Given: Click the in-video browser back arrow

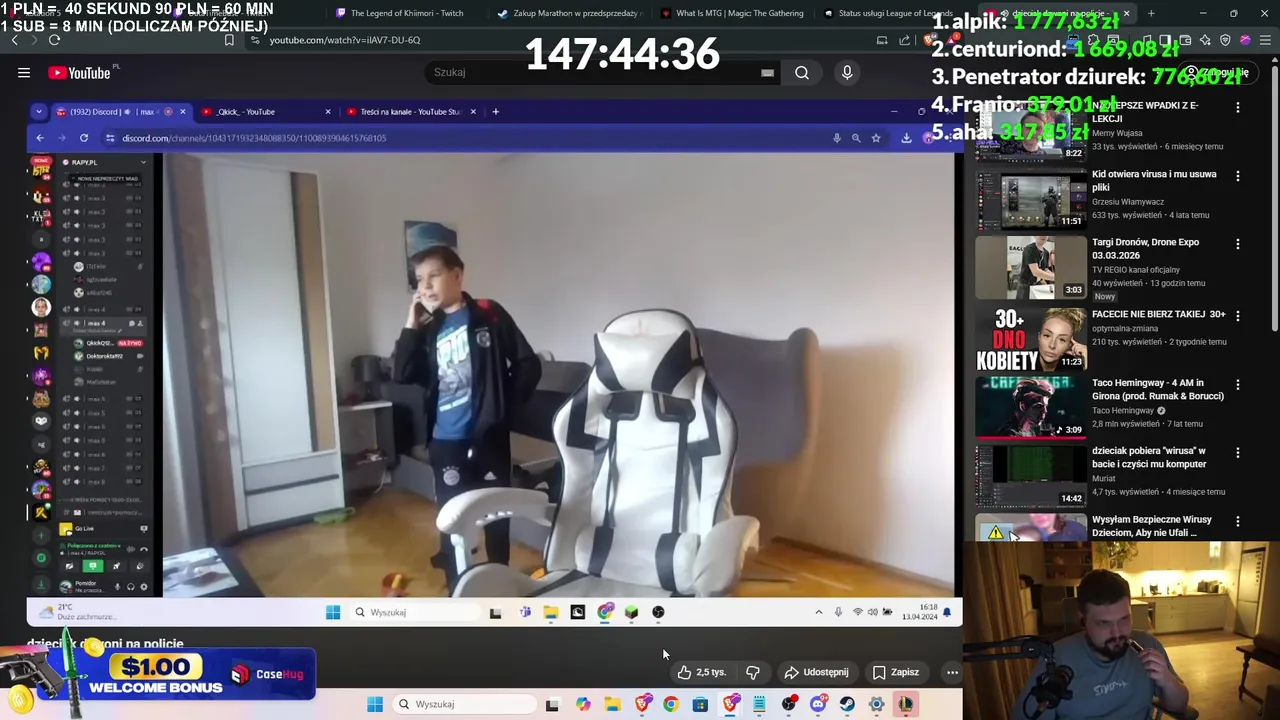Looking at the screenshot, I should [40, 138].
